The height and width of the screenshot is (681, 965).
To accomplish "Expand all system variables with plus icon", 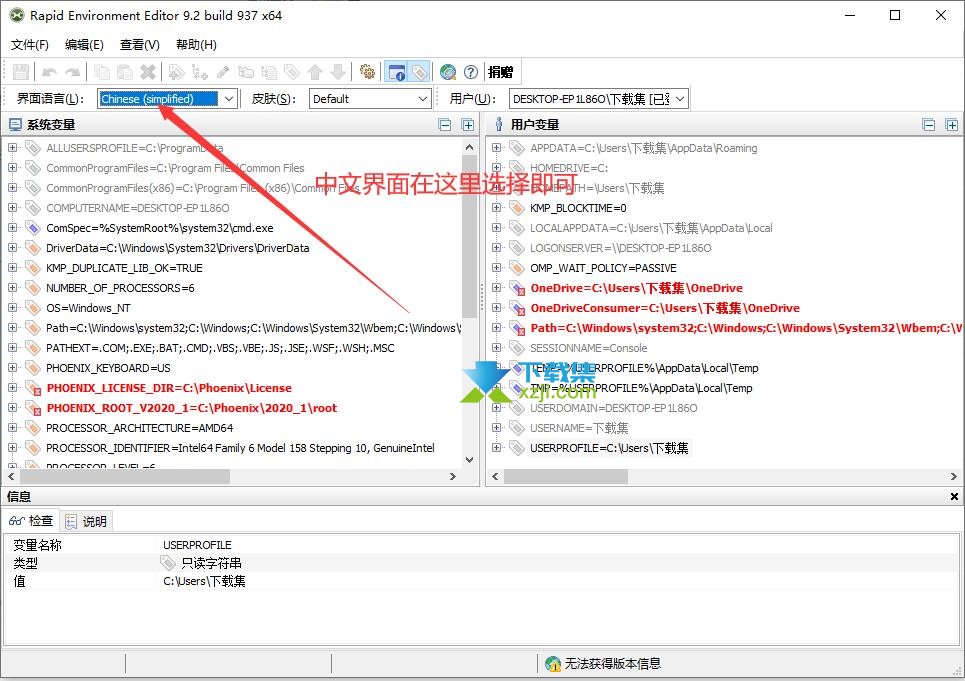I will point(468,125).
